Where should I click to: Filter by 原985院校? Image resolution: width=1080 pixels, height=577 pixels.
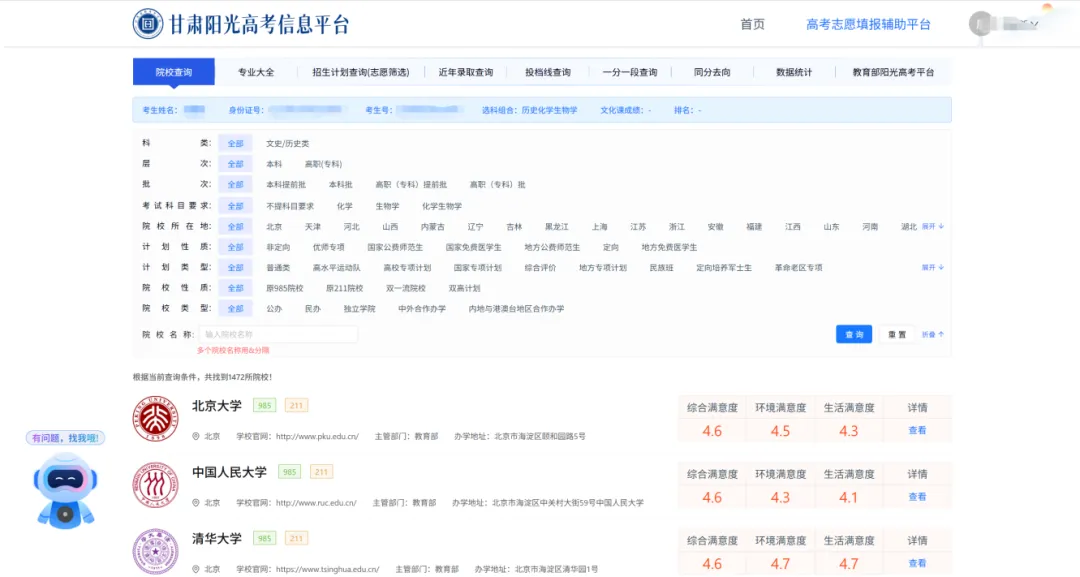pyautogui.click(x=284, y=288)
